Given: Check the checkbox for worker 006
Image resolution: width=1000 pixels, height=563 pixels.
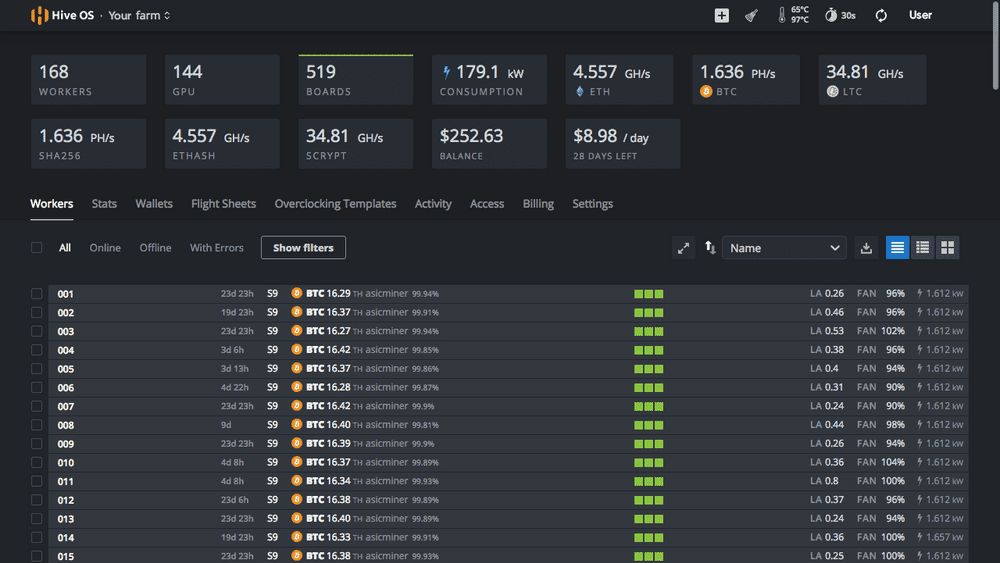Looking at the screenshot, I should 36,387.
